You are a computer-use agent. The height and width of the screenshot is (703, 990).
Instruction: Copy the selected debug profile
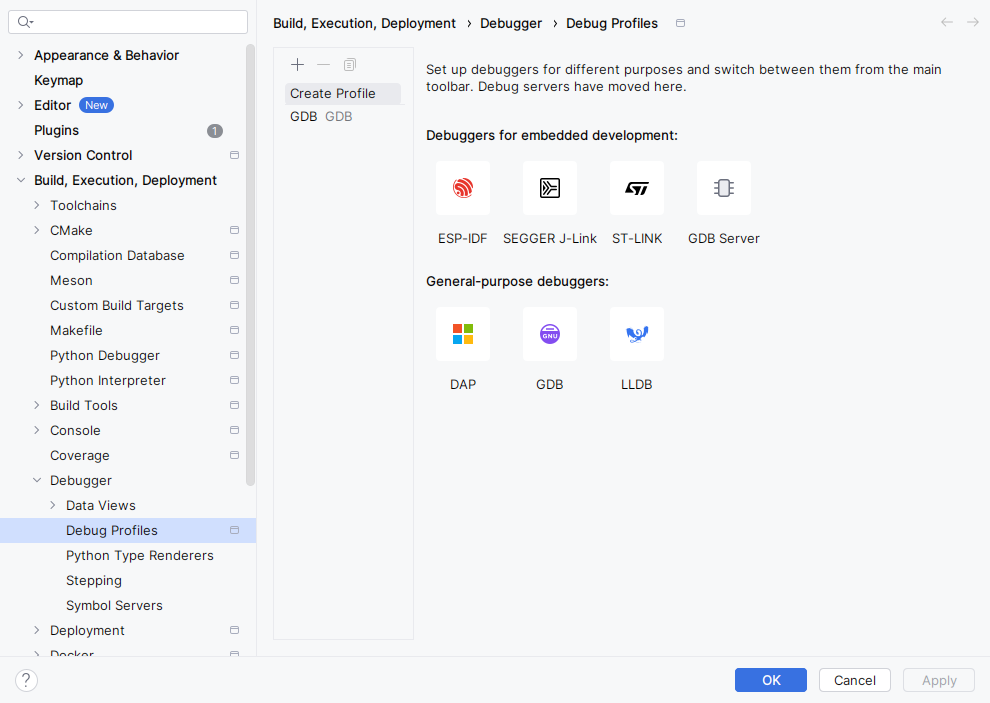[350, 64]
